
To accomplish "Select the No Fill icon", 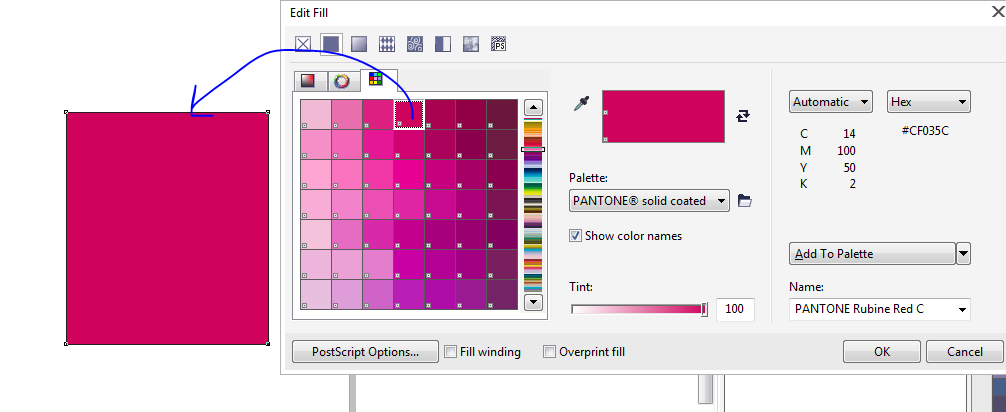I will tap(303, 44).
